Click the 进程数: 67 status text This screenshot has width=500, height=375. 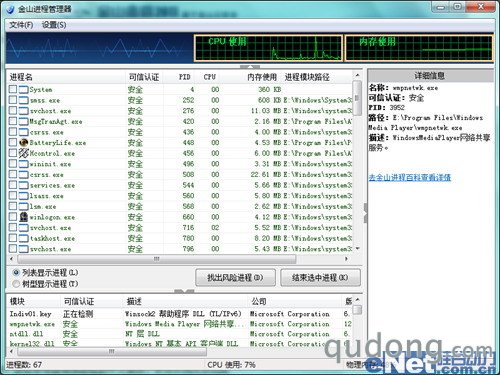24,365
